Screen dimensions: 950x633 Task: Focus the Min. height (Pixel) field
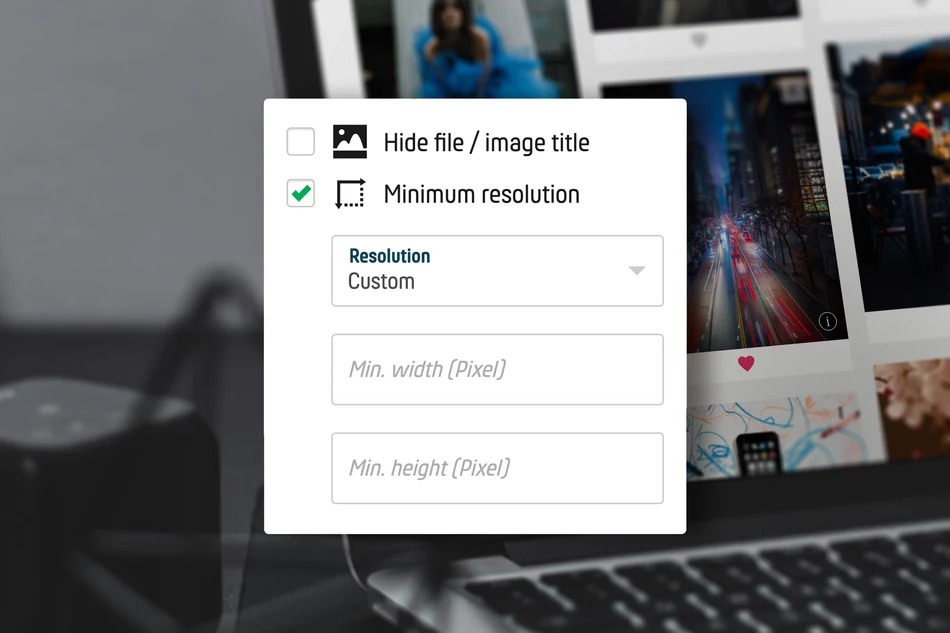click(497, 468)
